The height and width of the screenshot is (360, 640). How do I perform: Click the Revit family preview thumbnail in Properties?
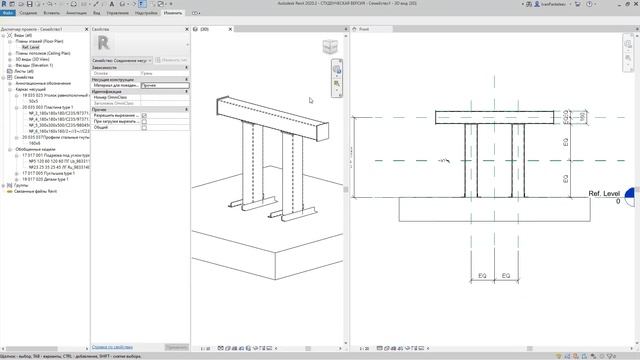pos(103,43)
